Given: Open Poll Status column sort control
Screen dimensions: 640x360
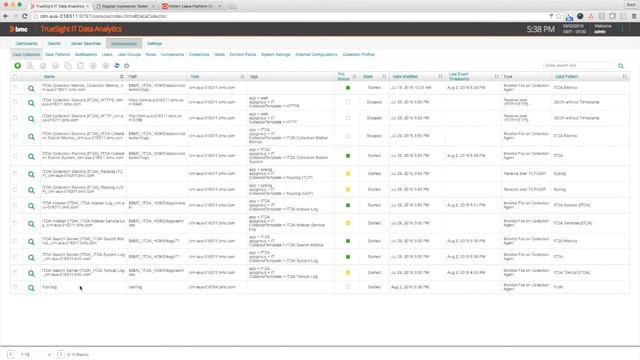Looking at the screenshot, I should coord(354,77).
